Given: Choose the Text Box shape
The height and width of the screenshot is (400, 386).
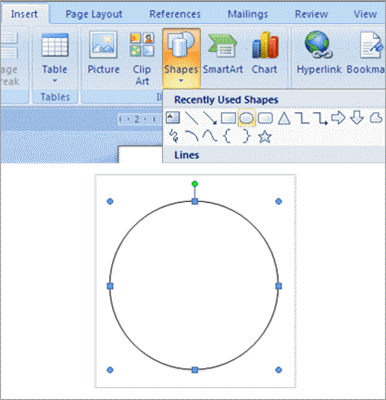Looking at the screenshot, I should click(x=173, y=117).
